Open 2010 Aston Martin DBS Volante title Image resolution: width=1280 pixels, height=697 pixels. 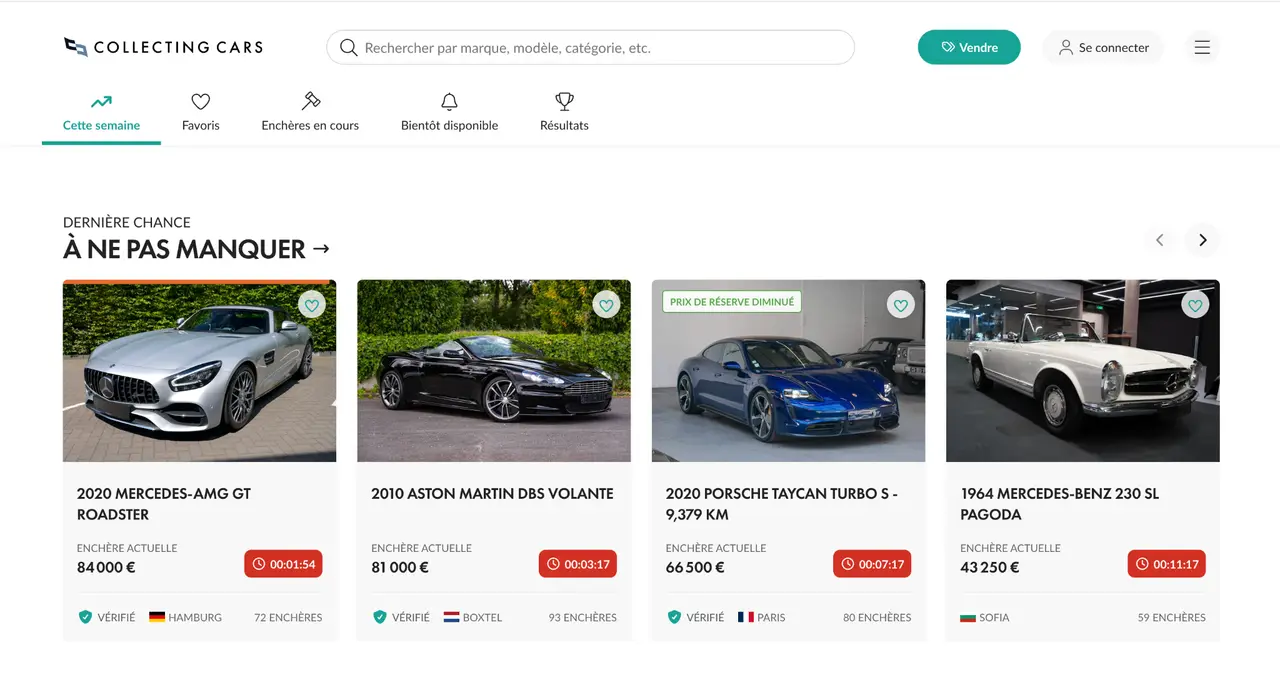[492, 493]
